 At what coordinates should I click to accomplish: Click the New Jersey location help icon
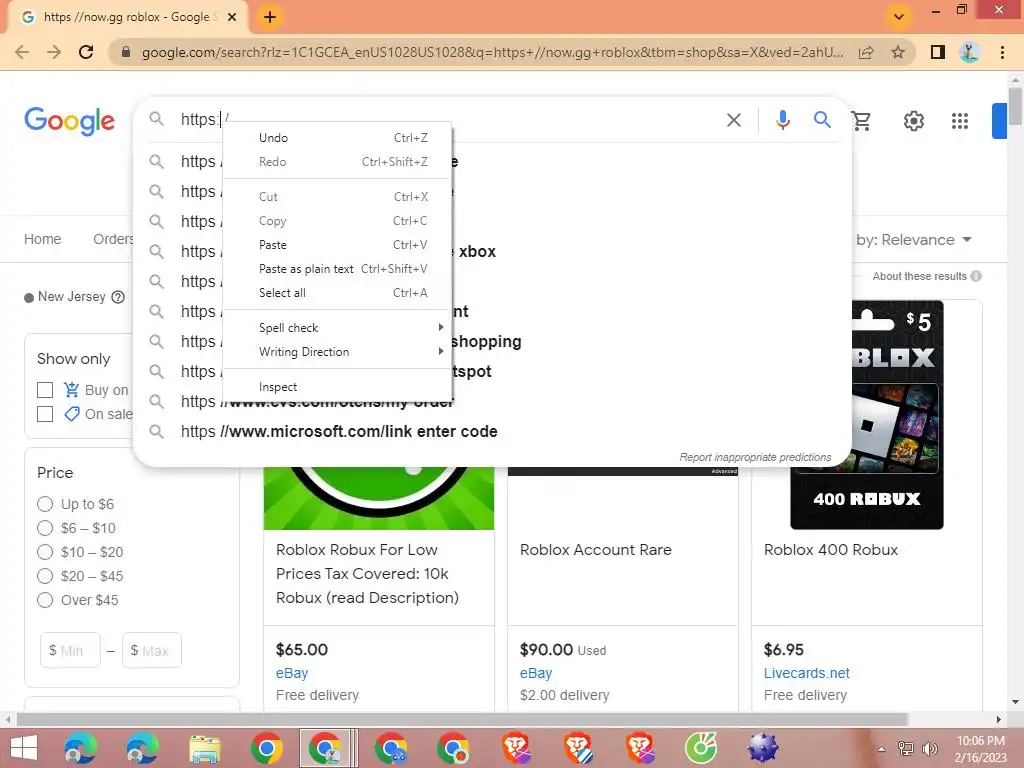tap(118, 297)
